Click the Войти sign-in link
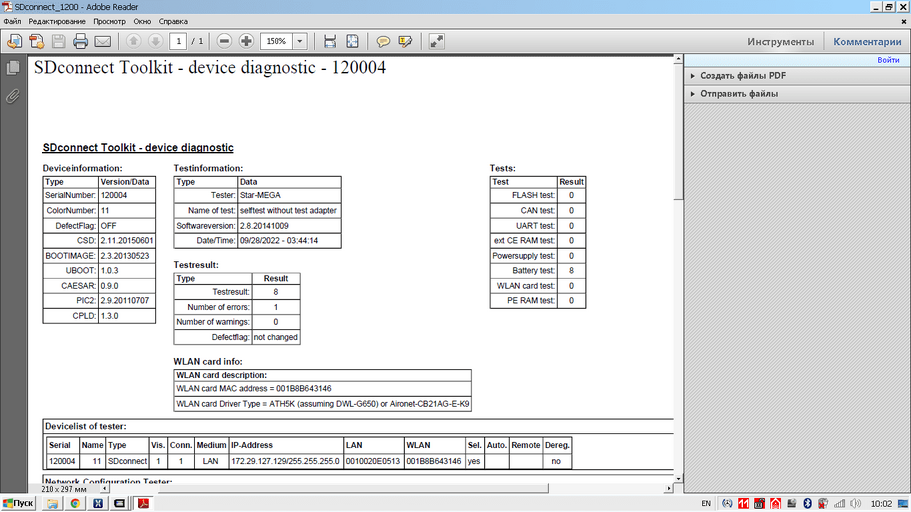Viewport: 911px width, 512px height. click(x=888, y=60)
